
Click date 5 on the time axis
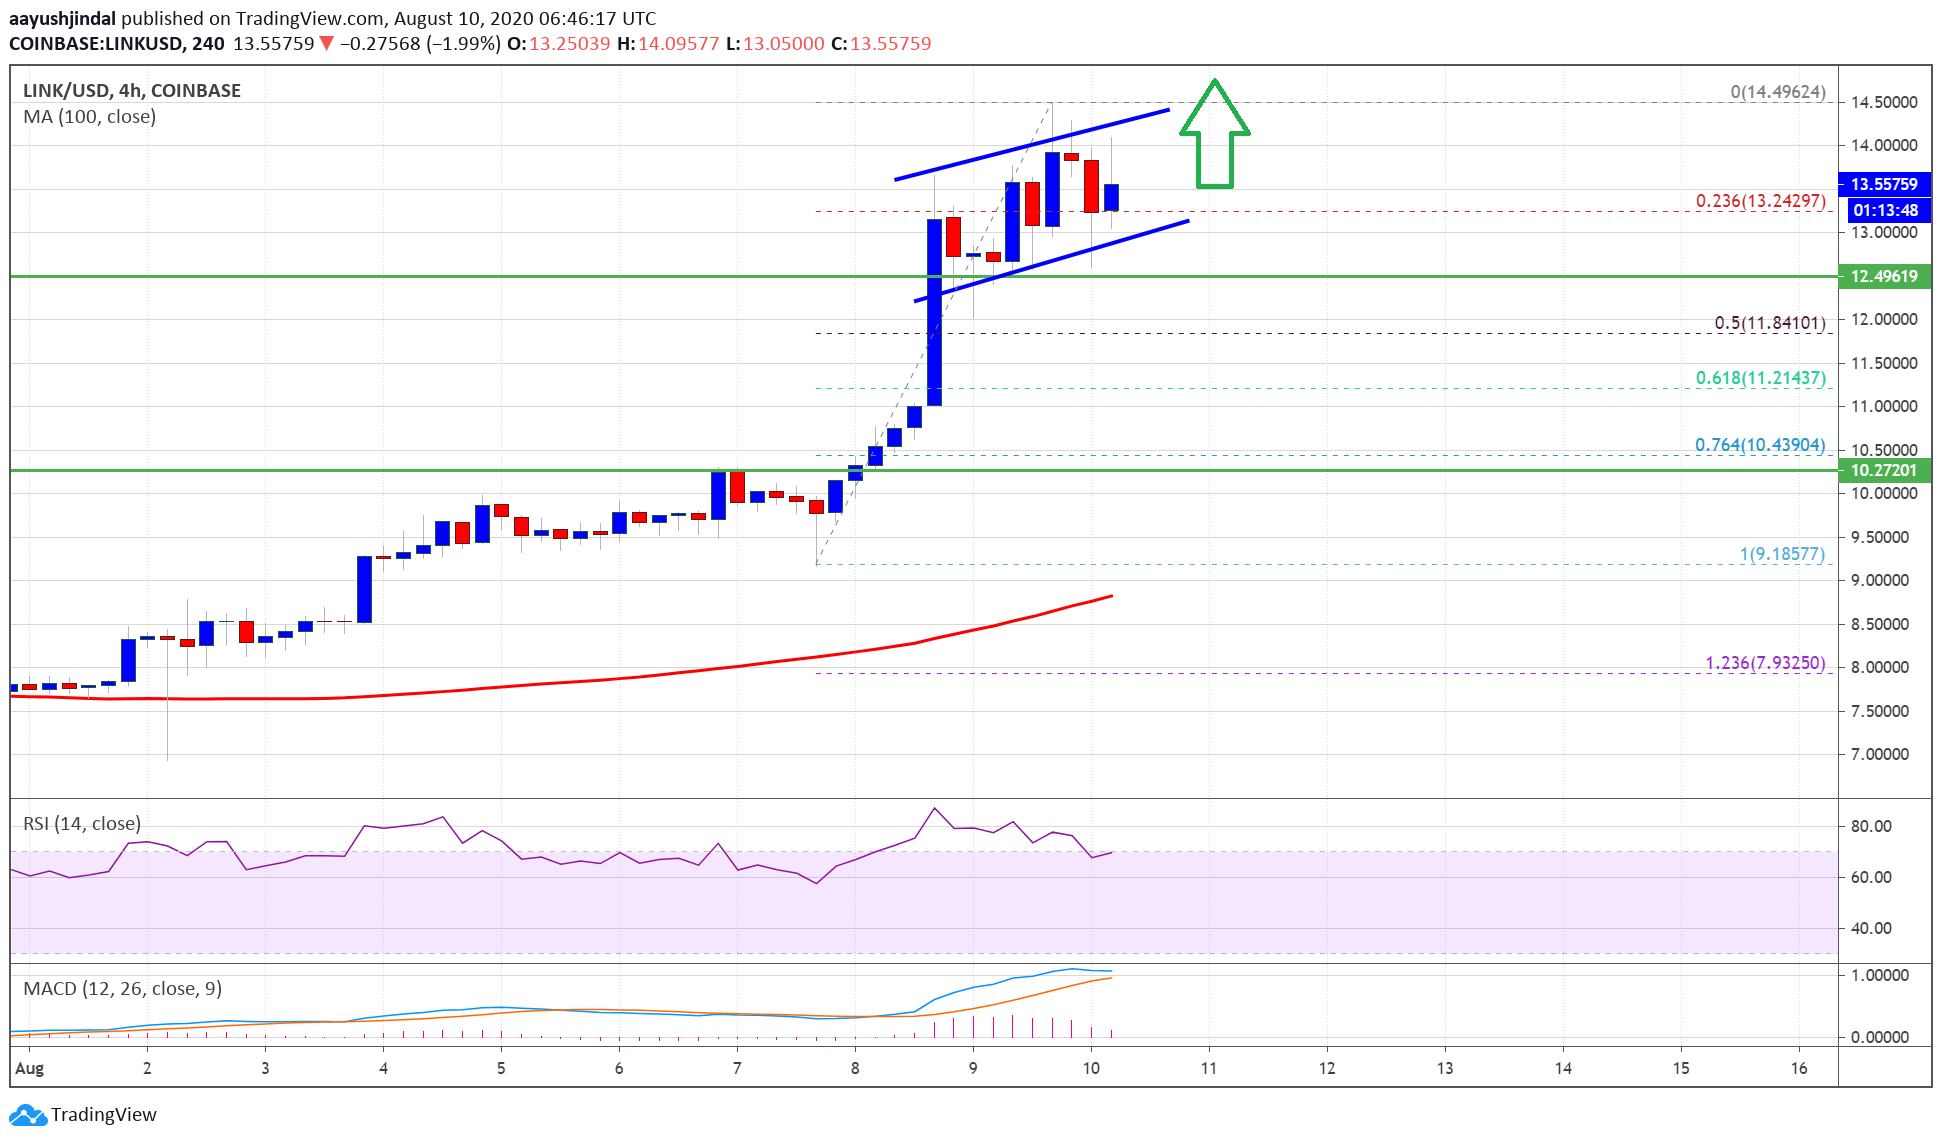coord(501,1068)
